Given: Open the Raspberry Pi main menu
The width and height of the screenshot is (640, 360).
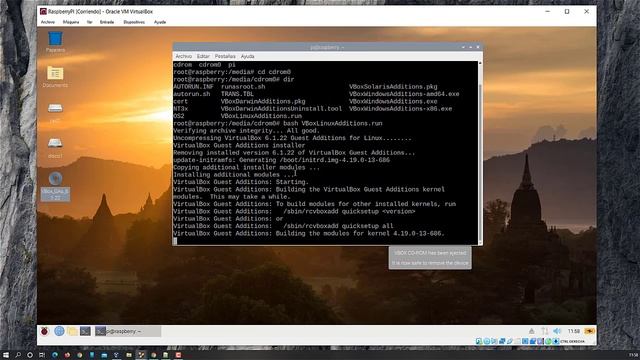Looking at the screenshot, I should 44,331.
